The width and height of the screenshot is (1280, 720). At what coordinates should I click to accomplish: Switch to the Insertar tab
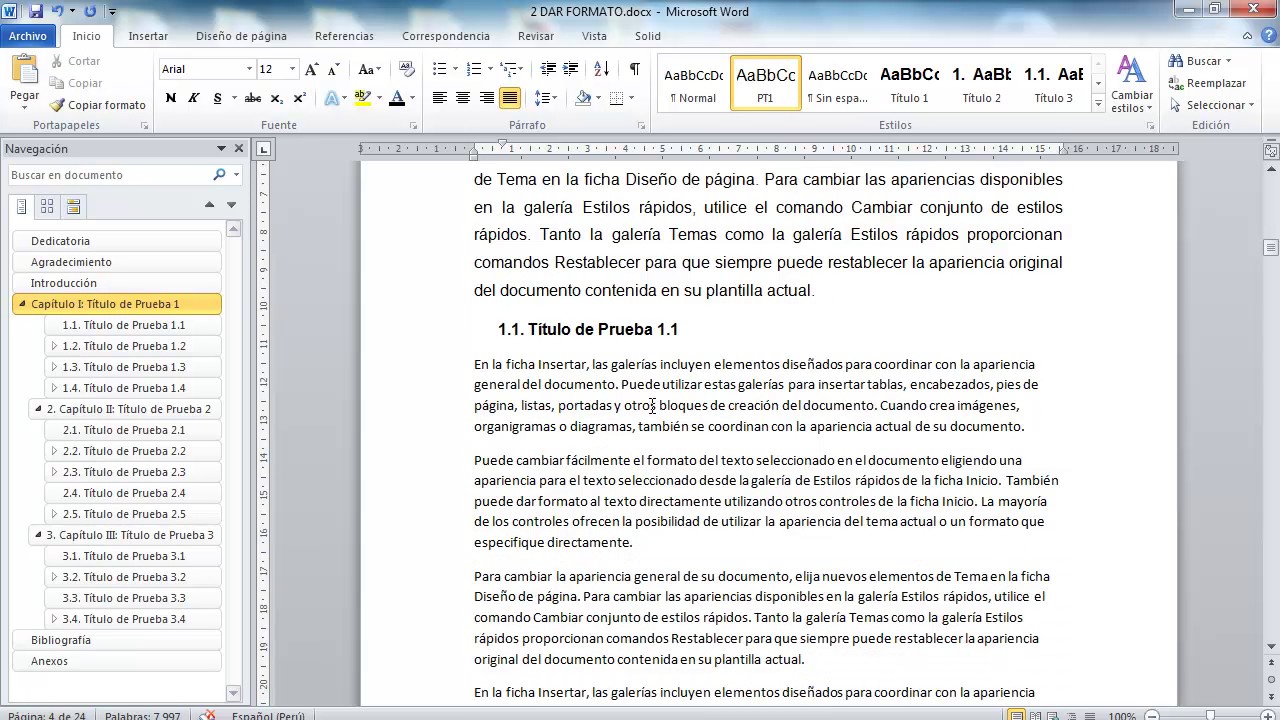[148, 36]
